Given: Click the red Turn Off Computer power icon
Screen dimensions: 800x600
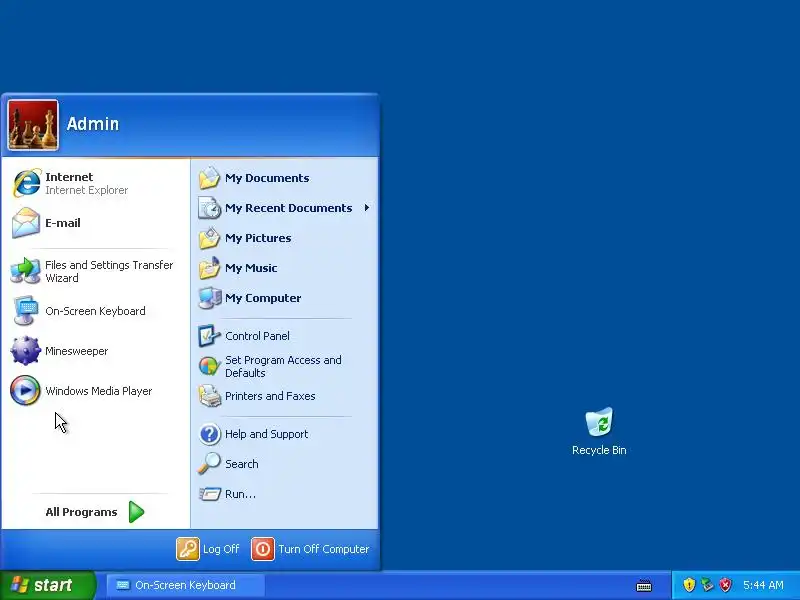Looking at the screenshot, I should click(263, 549).
